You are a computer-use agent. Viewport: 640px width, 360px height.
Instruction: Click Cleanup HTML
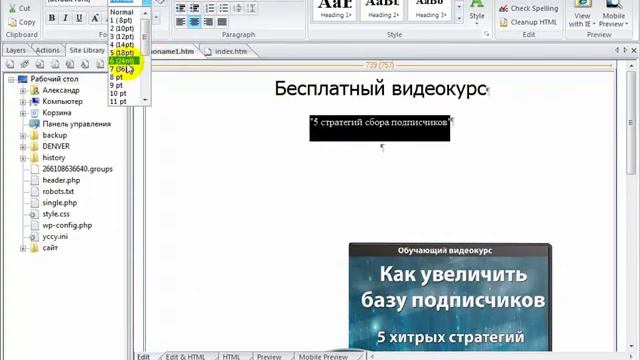528,22
